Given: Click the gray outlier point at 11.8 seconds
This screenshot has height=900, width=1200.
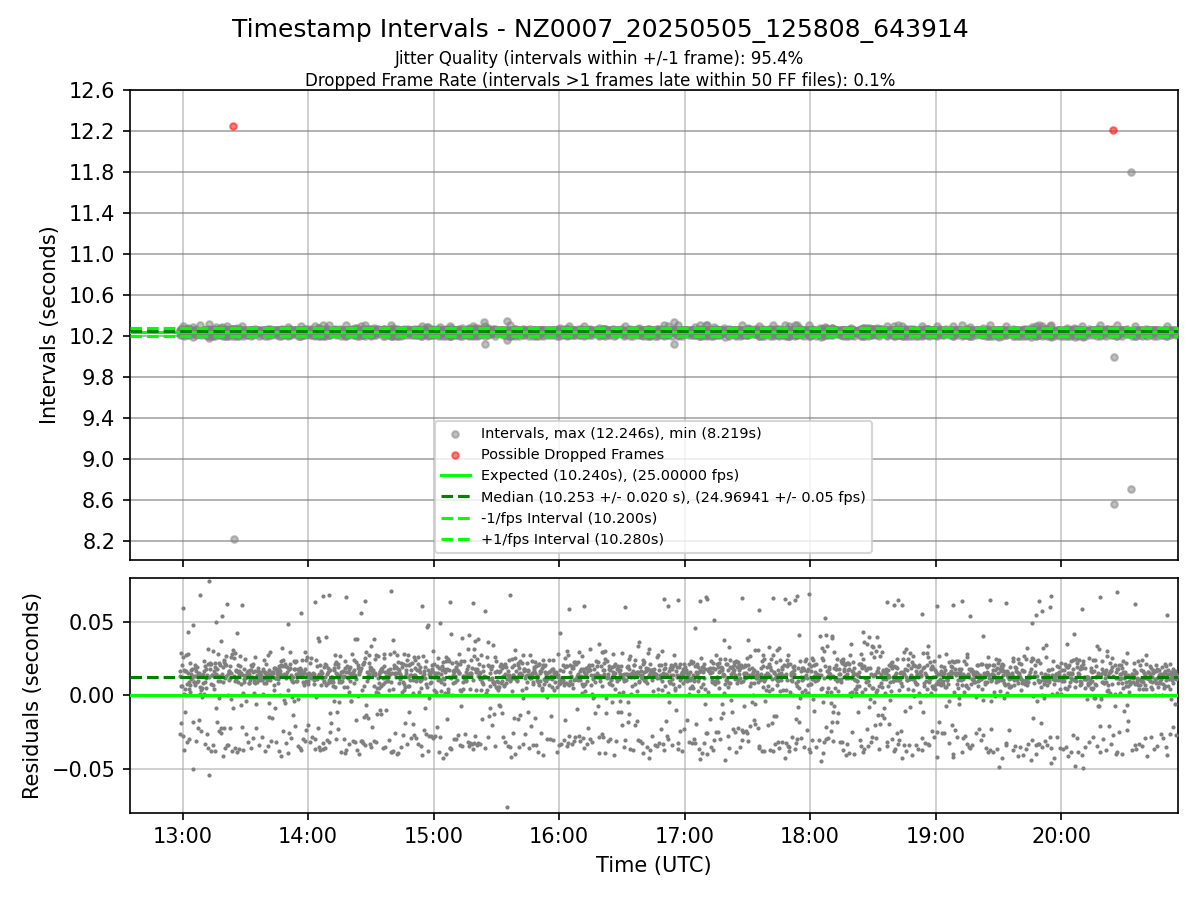Looking at the screenshot, I should (1131, 172).
